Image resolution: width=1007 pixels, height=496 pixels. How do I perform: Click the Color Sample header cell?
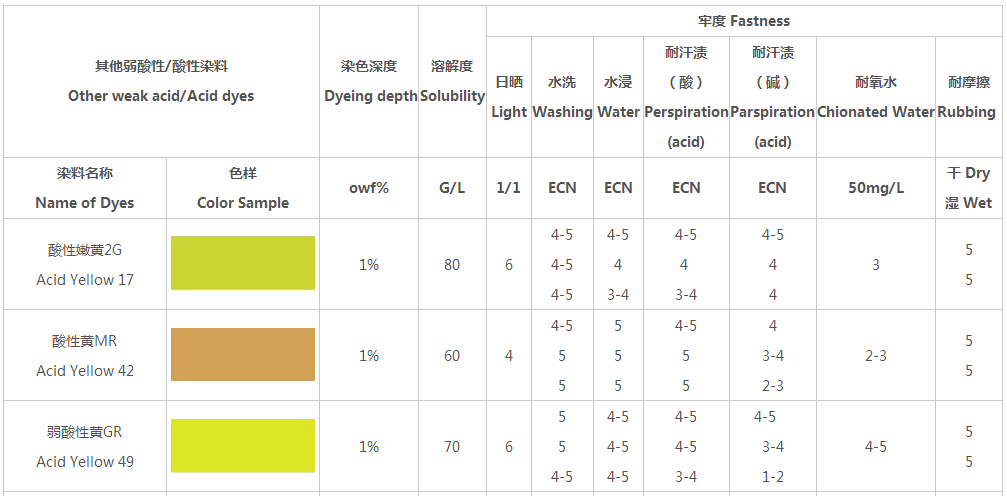pyautogui.click(x=243, y=188)
